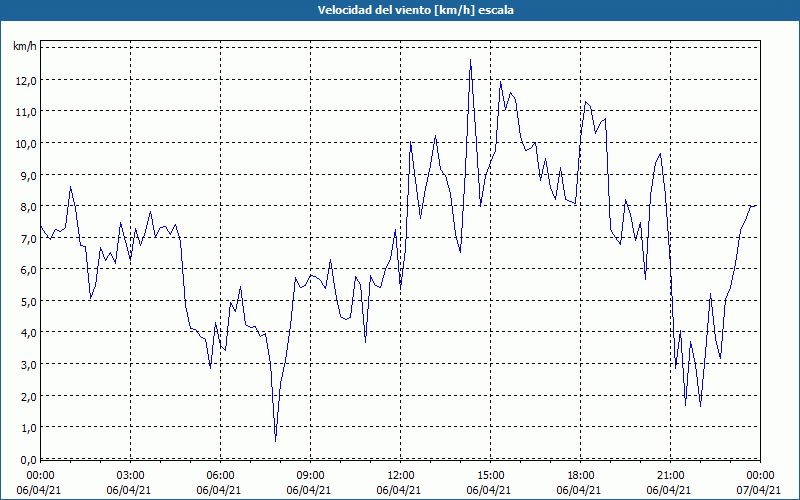Select the "15:00" time label
Image resolution: width=800 pixels, height=500 pixels.
(x=491, y=476)
